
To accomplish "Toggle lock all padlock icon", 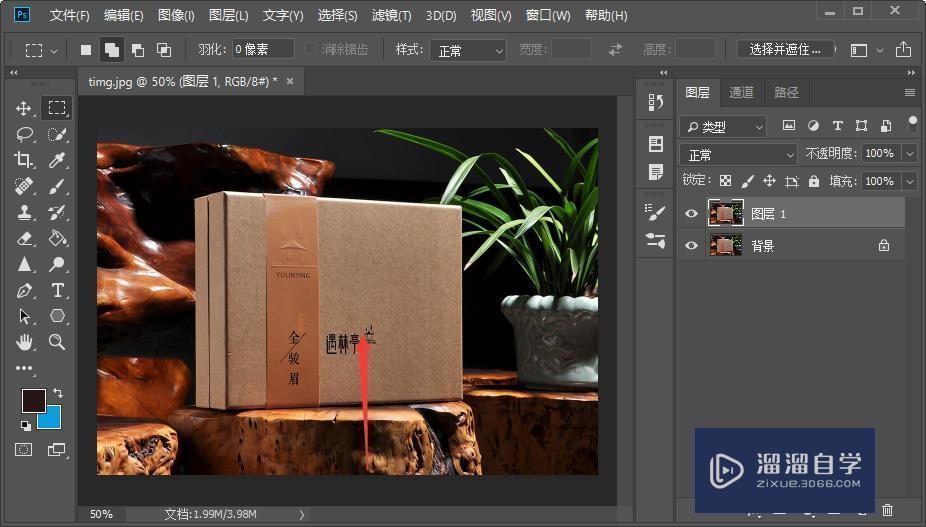I will click(x=814, y=181).
